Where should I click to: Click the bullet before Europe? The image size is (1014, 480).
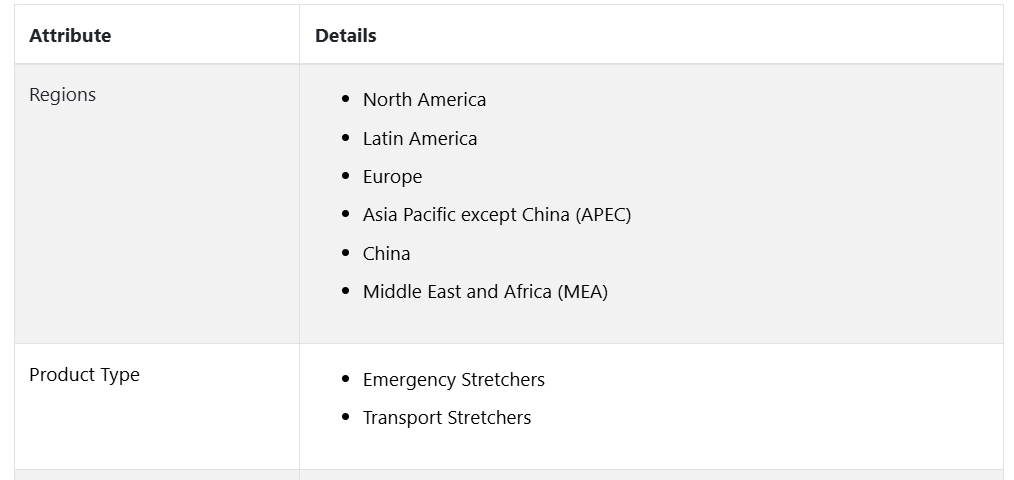coord(345,176)
